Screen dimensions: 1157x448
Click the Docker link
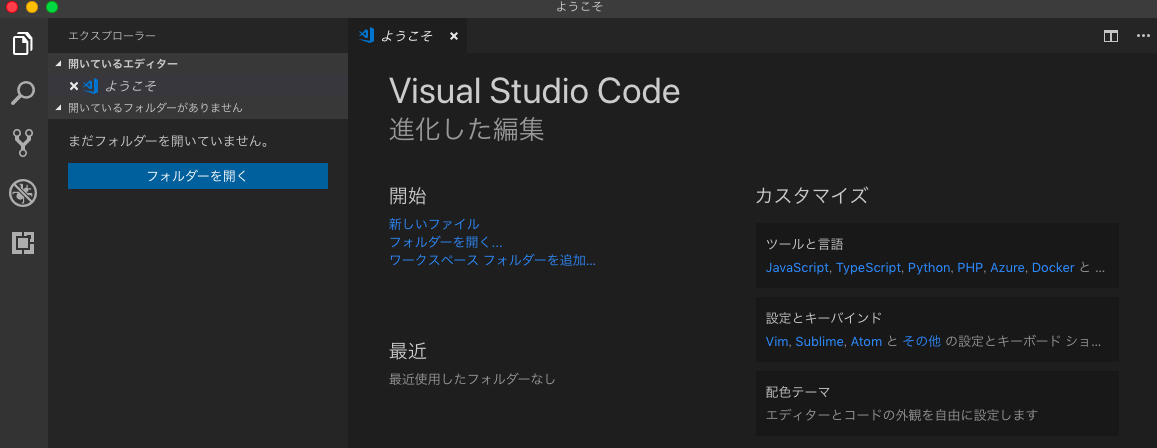[1053, 268]
